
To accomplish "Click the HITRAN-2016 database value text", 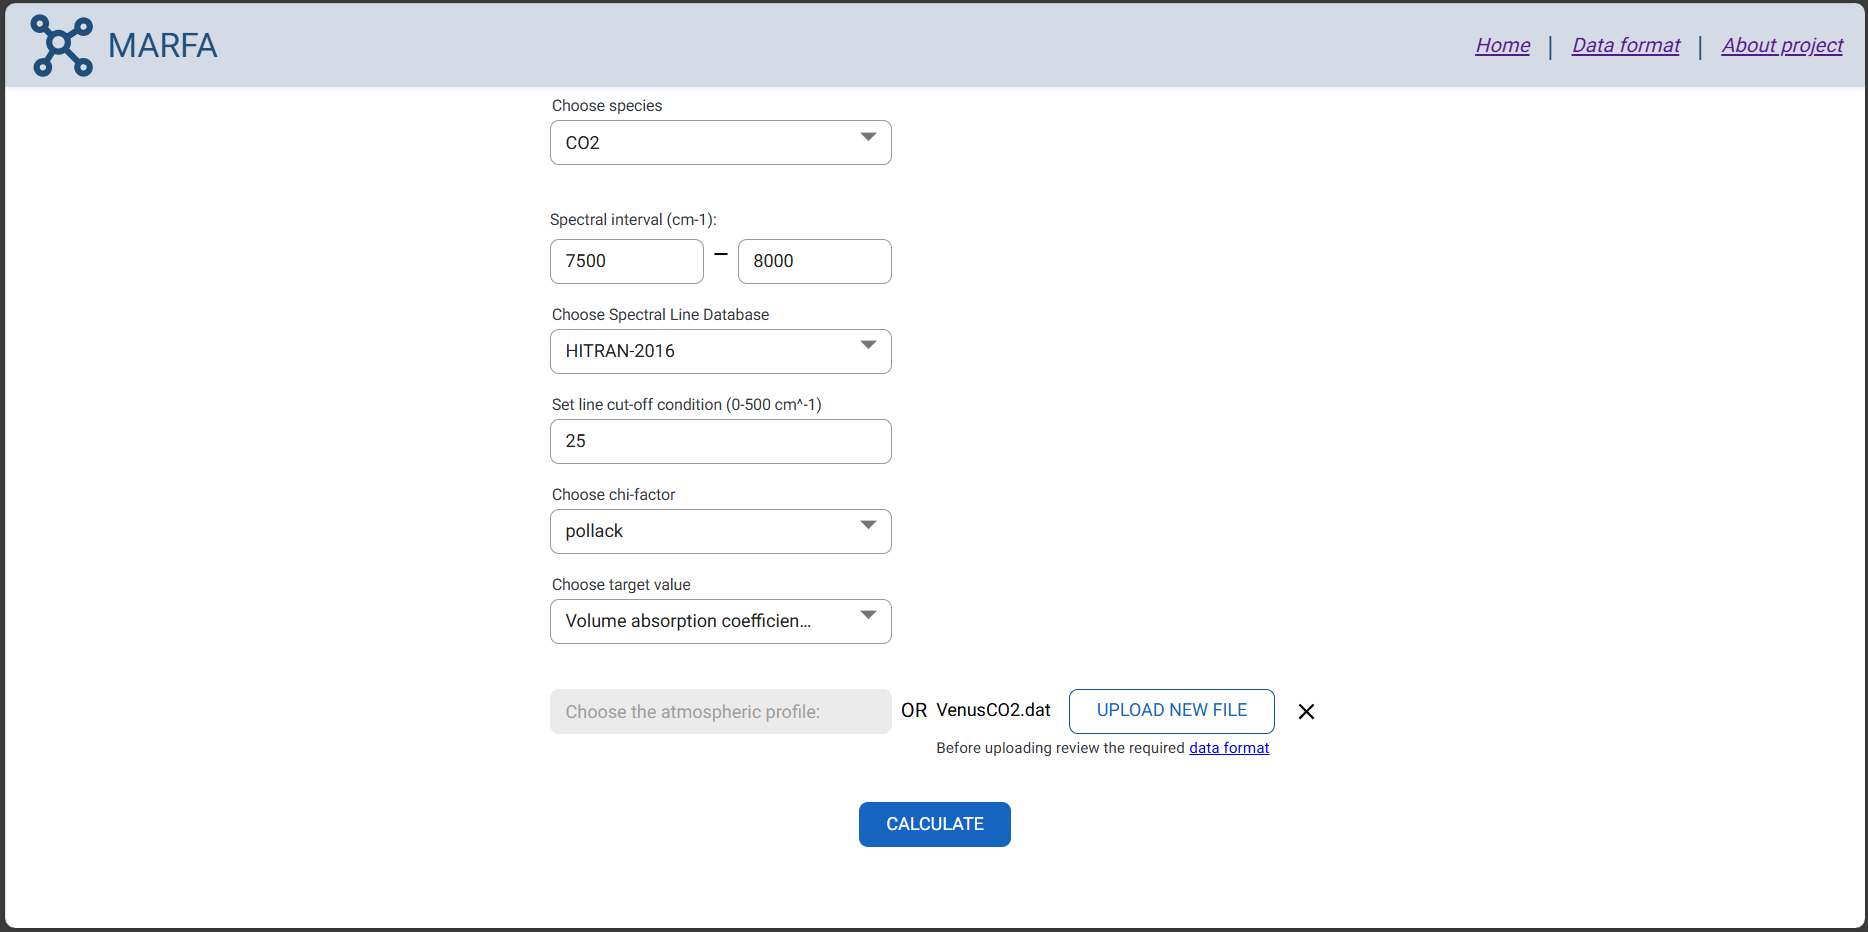I will [x=620, y=351].
